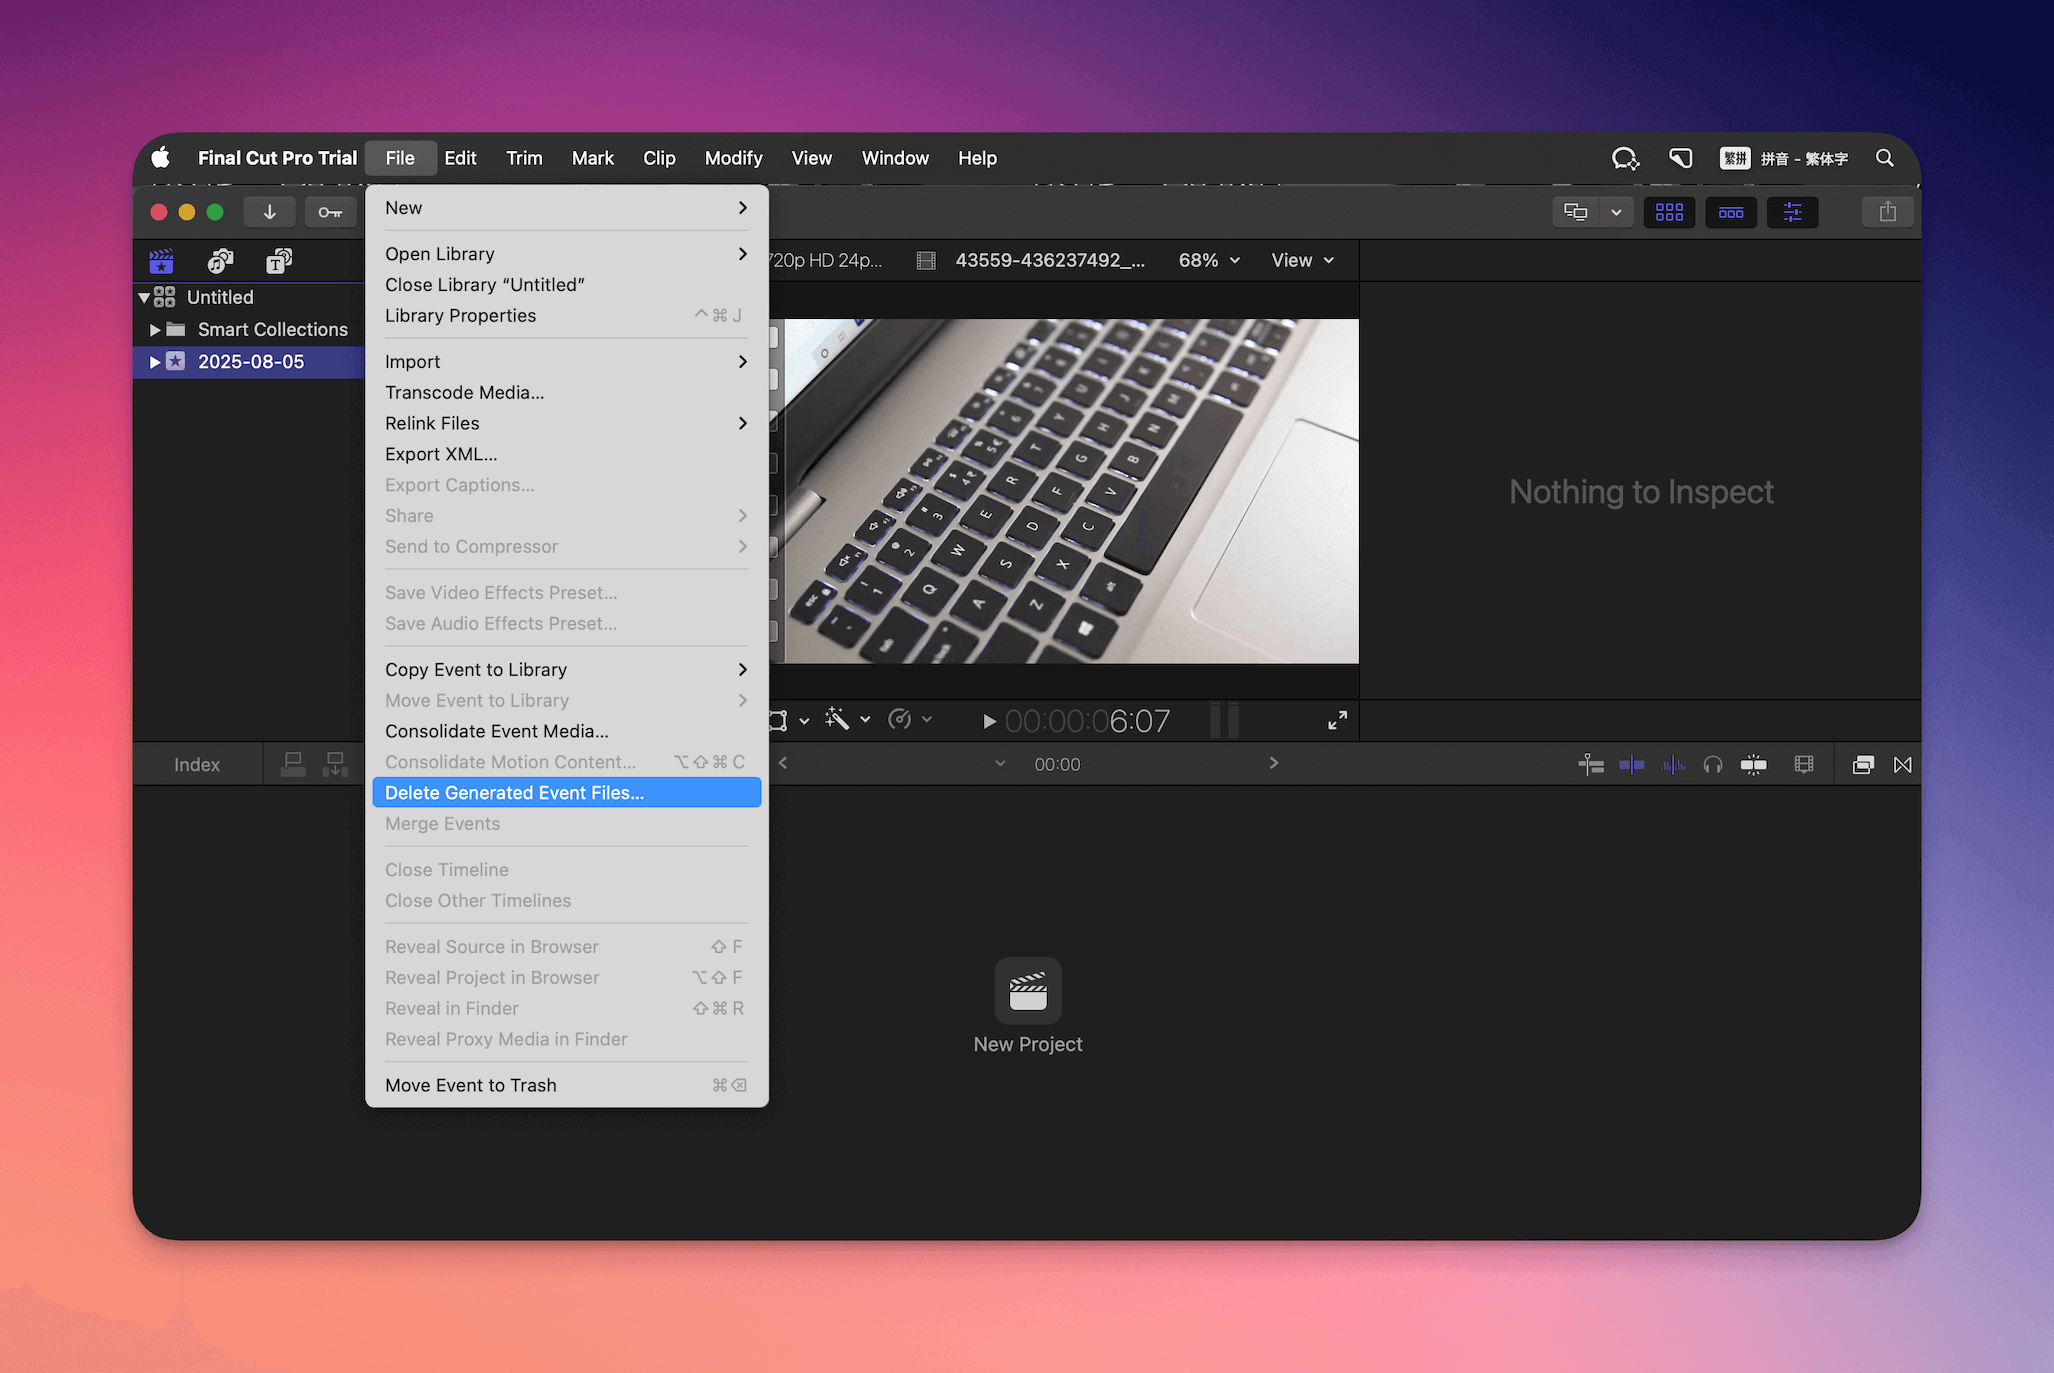This screenshot has height=1373, width=2054.
Task: Choose Delete Generated Event Files
Action: [566, 792]
